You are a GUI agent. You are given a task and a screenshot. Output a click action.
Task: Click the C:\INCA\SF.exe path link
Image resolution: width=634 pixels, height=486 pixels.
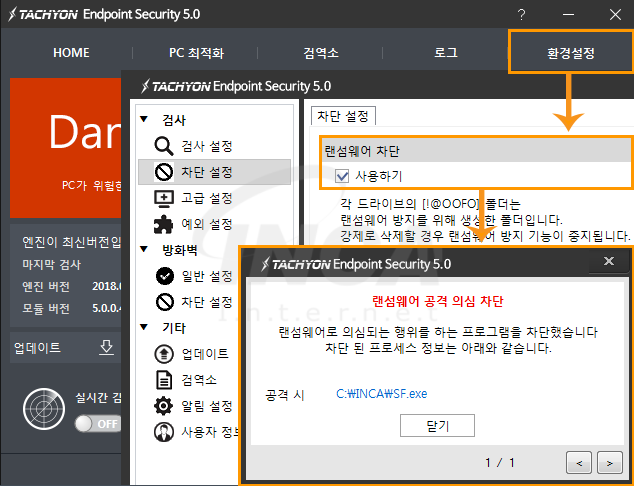(381, 393)
